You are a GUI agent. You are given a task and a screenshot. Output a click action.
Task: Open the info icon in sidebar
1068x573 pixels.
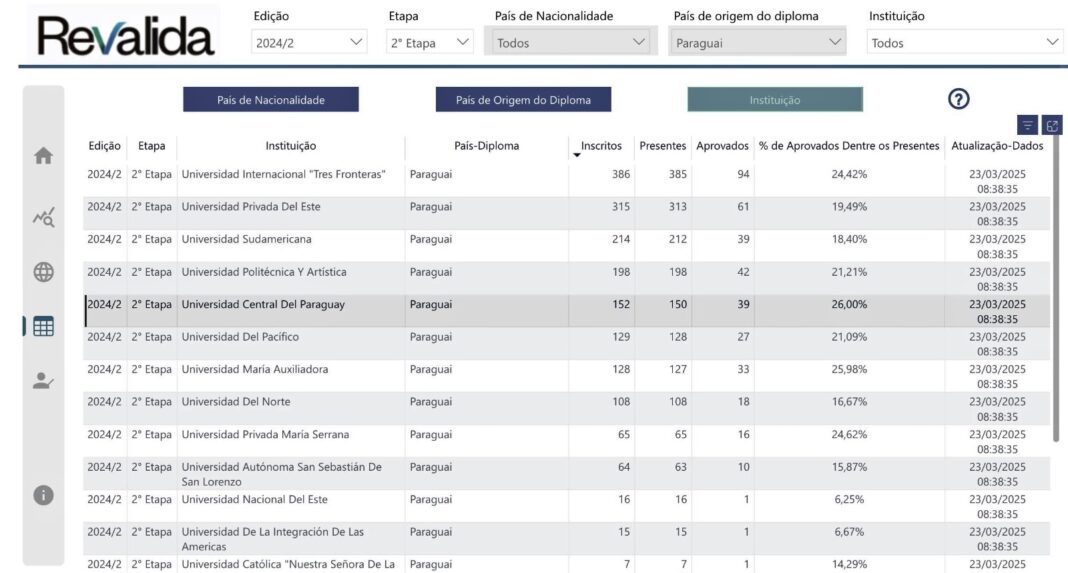(x=43, y=495)
